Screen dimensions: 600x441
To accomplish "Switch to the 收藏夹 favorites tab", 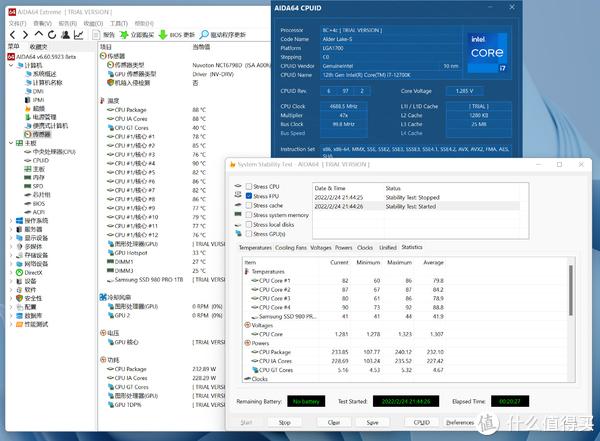I will (x=39, y=47).
